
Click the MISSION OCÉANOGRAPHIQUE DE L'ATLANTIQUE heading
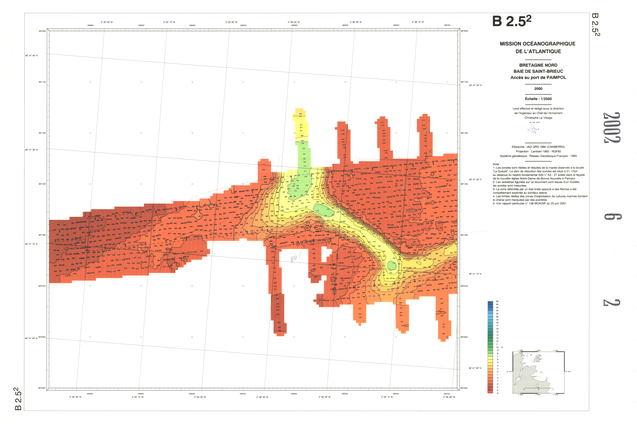pos(517,49)
